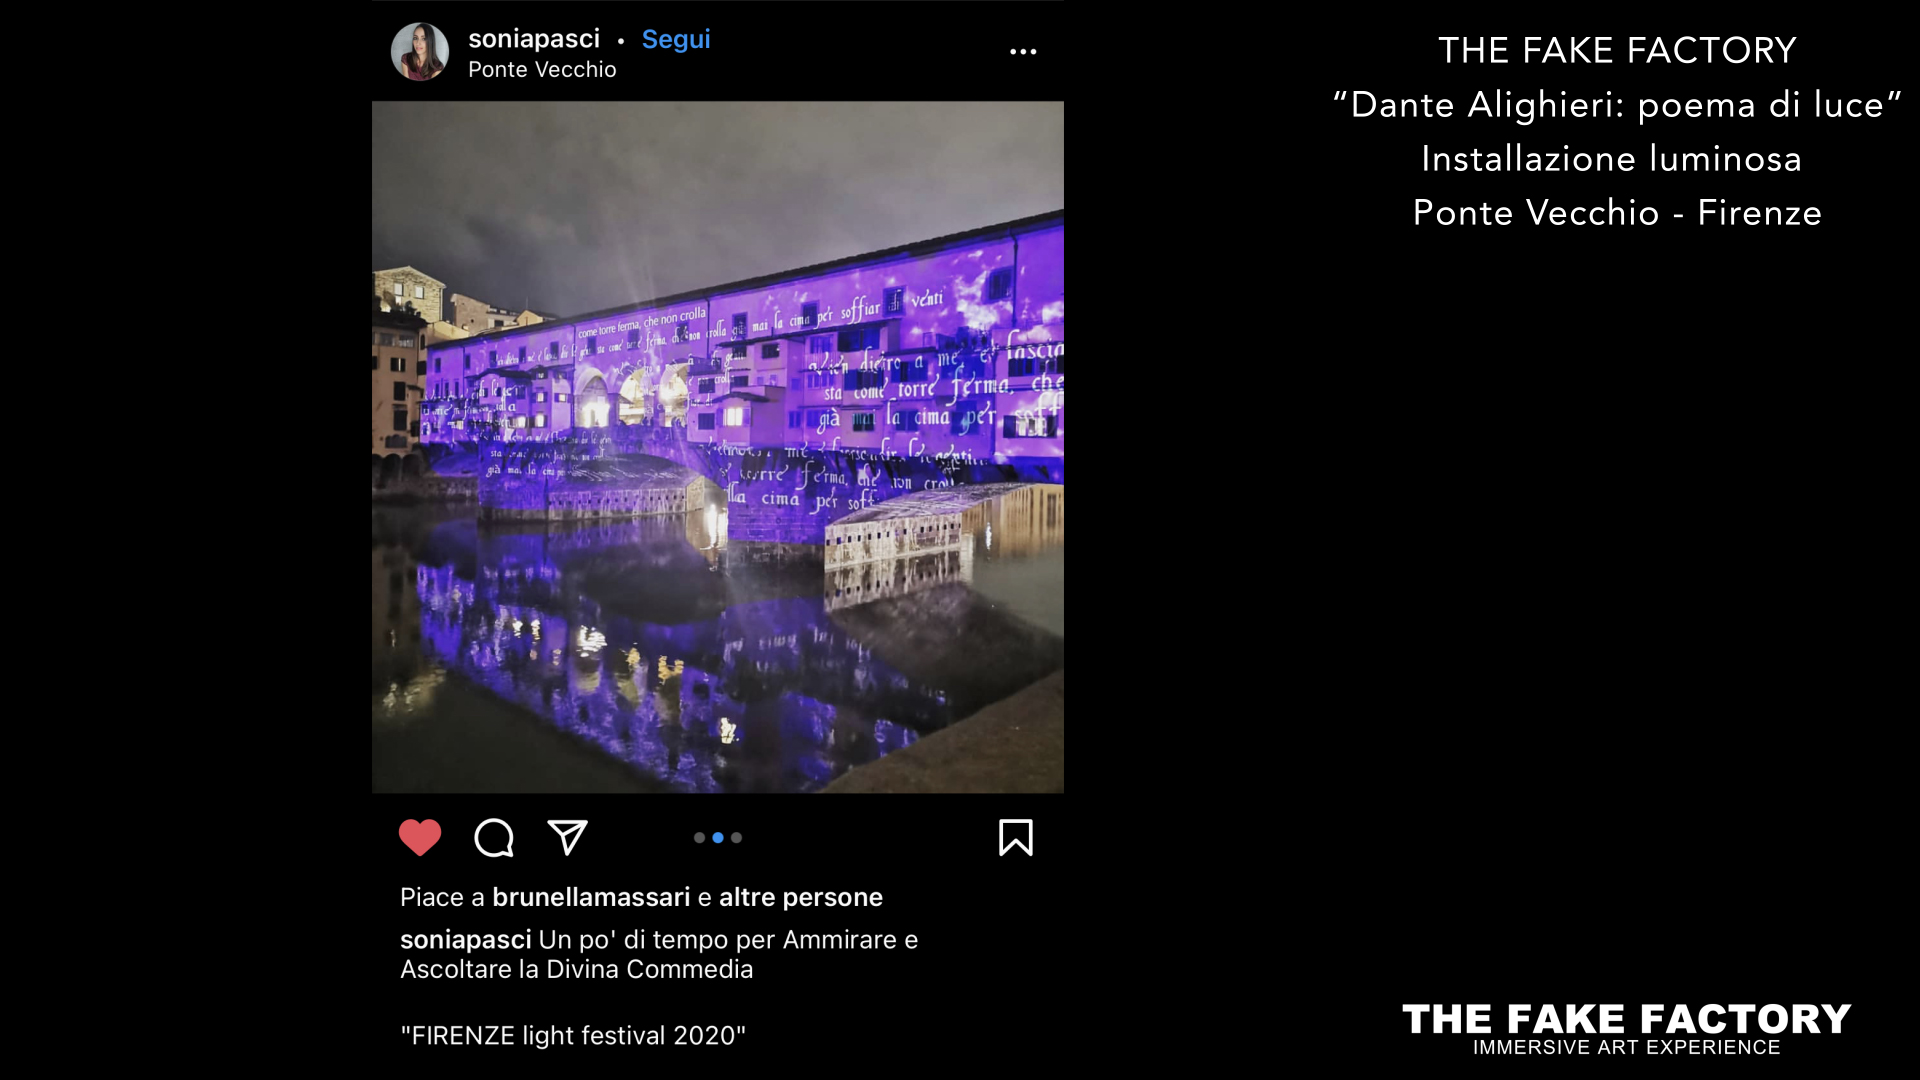Viewport: 1920px width, 1080px height.
Task: Save the post with the bookmark icon
Action: point(1016,838)
